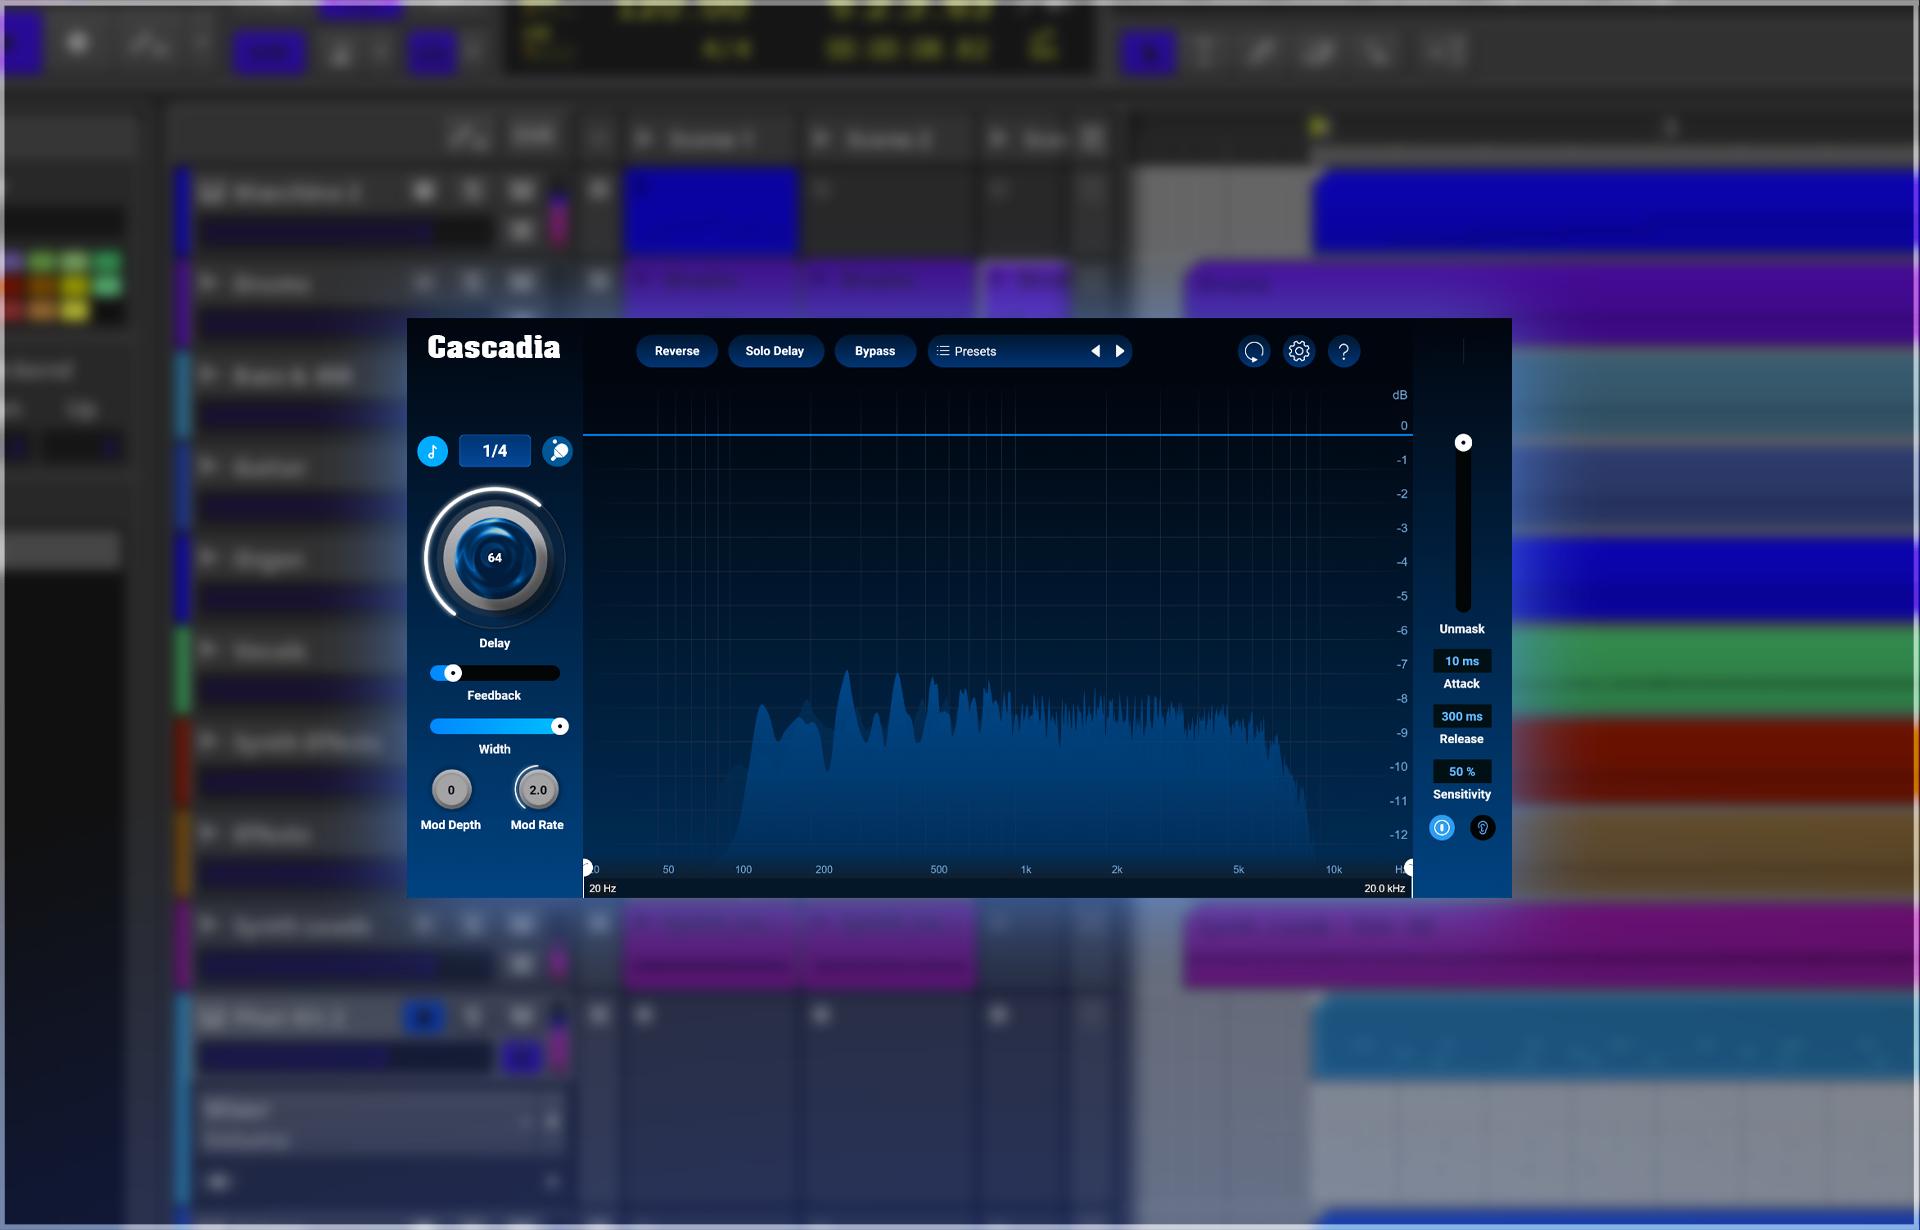
Task: Toggle the Unmask power button
Action: point(1442,827)
